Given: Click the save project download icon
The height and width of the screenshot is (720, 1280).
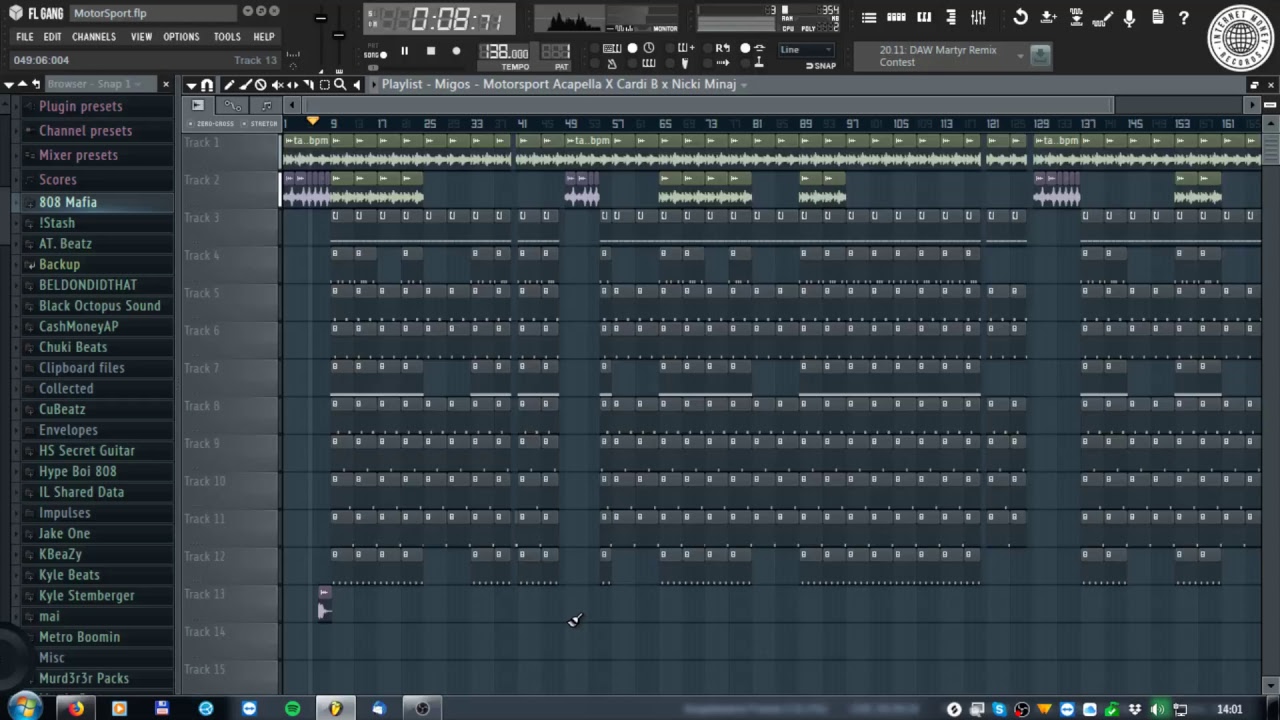Looking at the screenshot, I should click(1048, 17).
